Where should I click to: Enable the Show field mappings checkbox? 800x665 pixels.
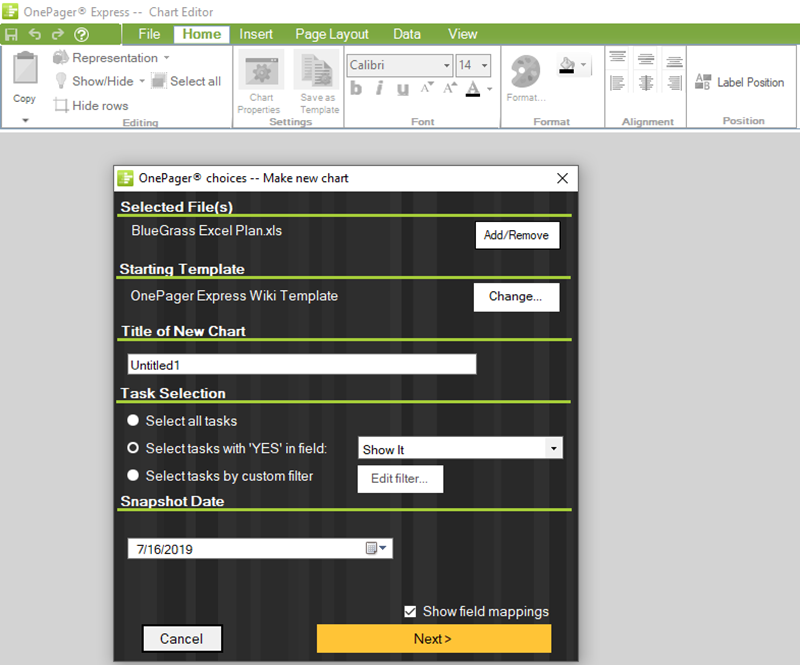click(410, 611)
